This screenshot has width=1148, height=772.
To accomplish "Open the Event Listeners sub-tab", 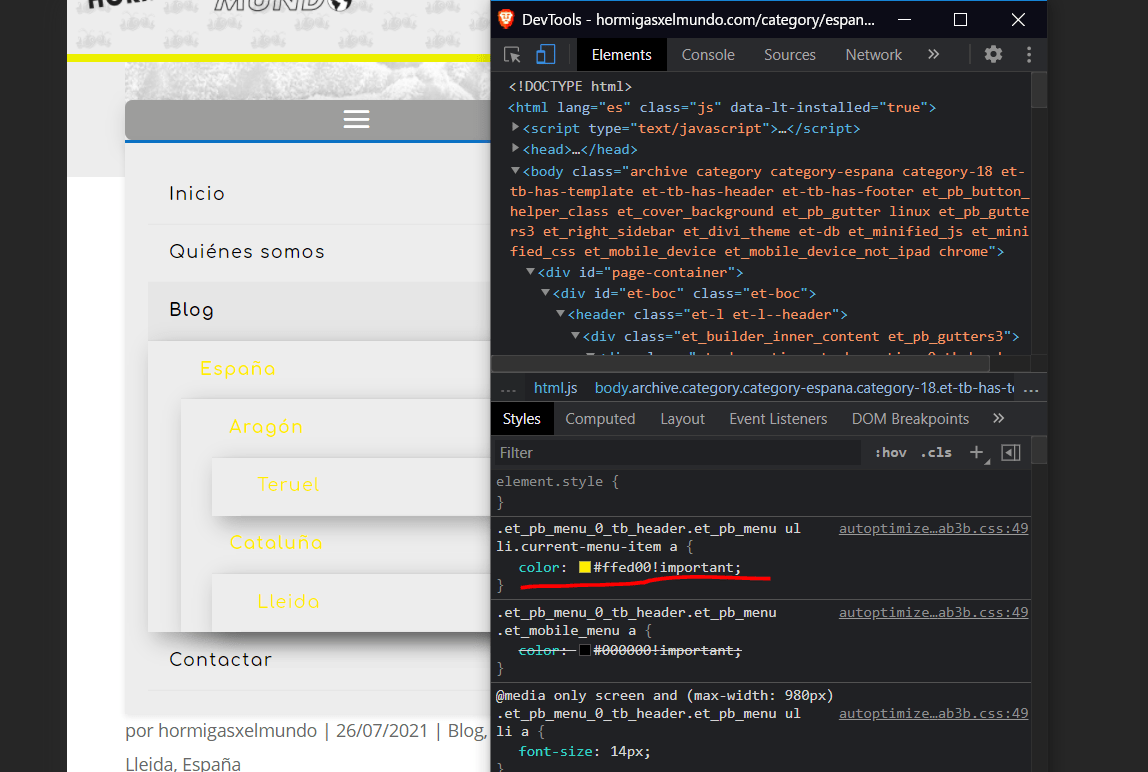I will tap(778, 419).
